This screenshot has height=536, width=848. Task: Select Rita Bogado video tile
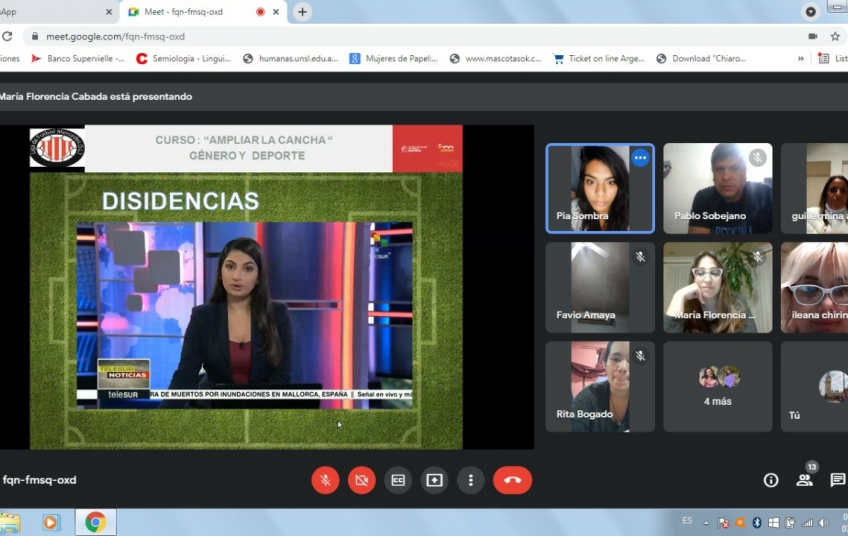click(600, 386)
